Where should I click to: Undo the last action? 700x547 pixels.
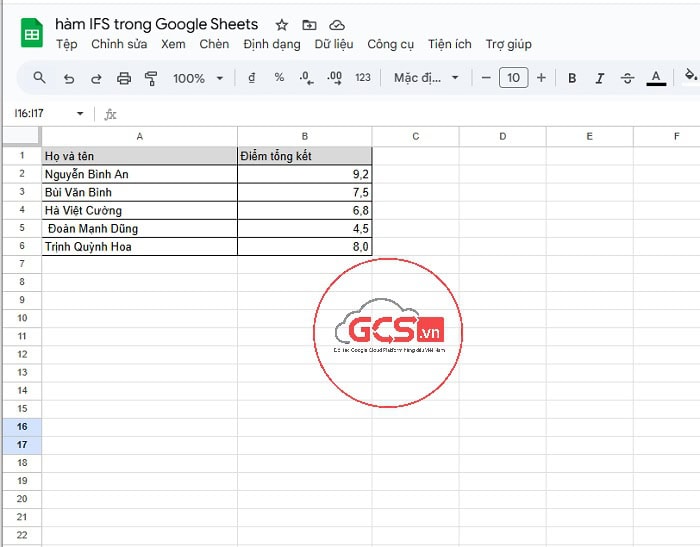pyautogui.click(x=68, y=78)
